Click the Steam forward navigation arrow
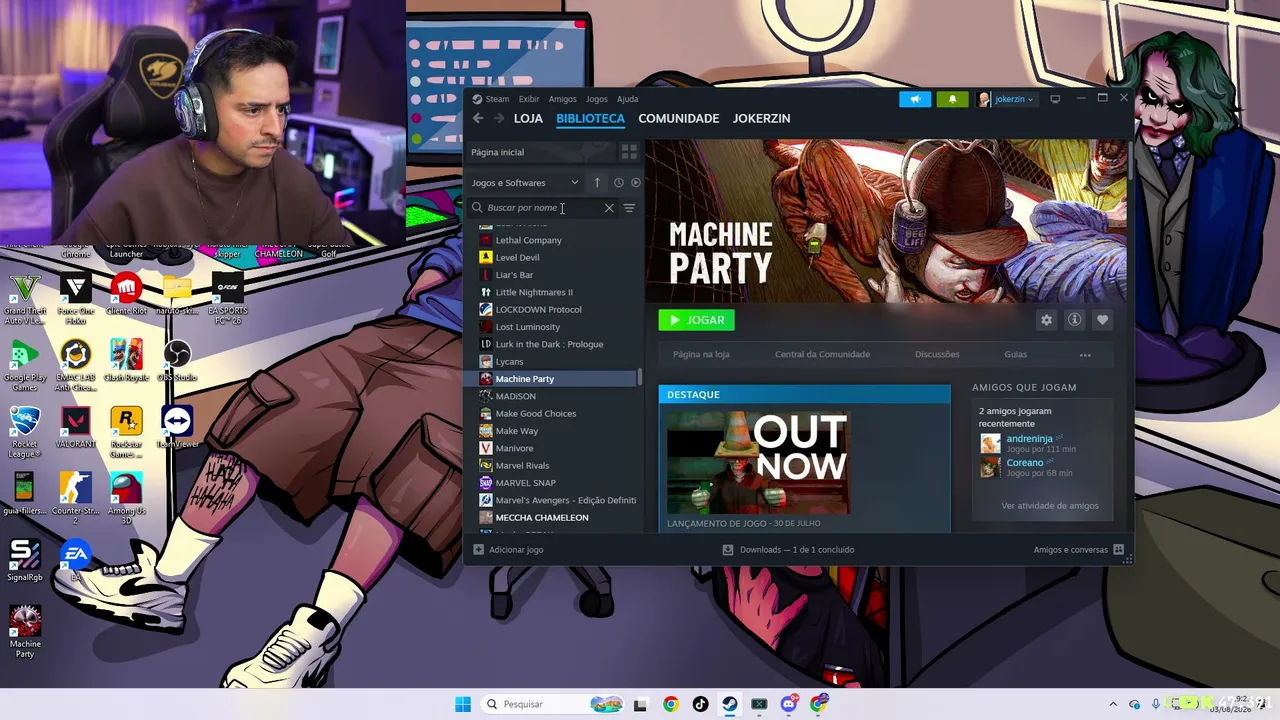The image size is (1280, 720). pyautogui.click(x=498, y=118)
